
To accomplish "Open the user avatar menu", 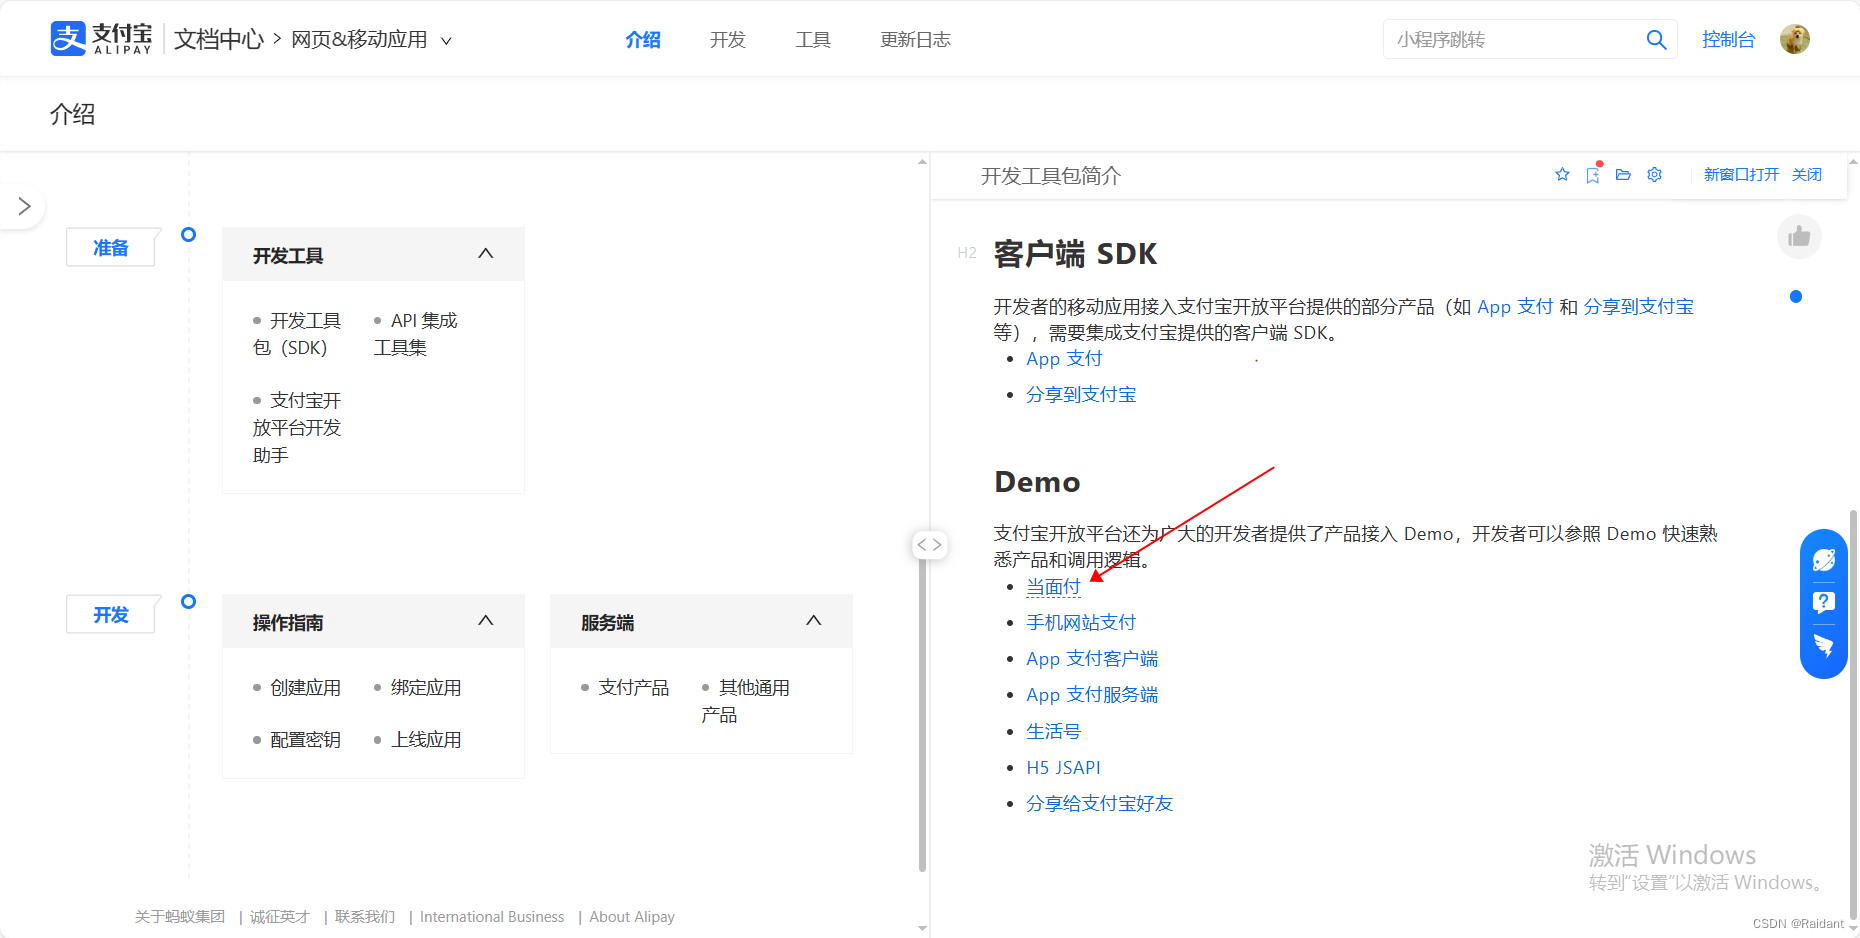I will (x=1795, y=39).
